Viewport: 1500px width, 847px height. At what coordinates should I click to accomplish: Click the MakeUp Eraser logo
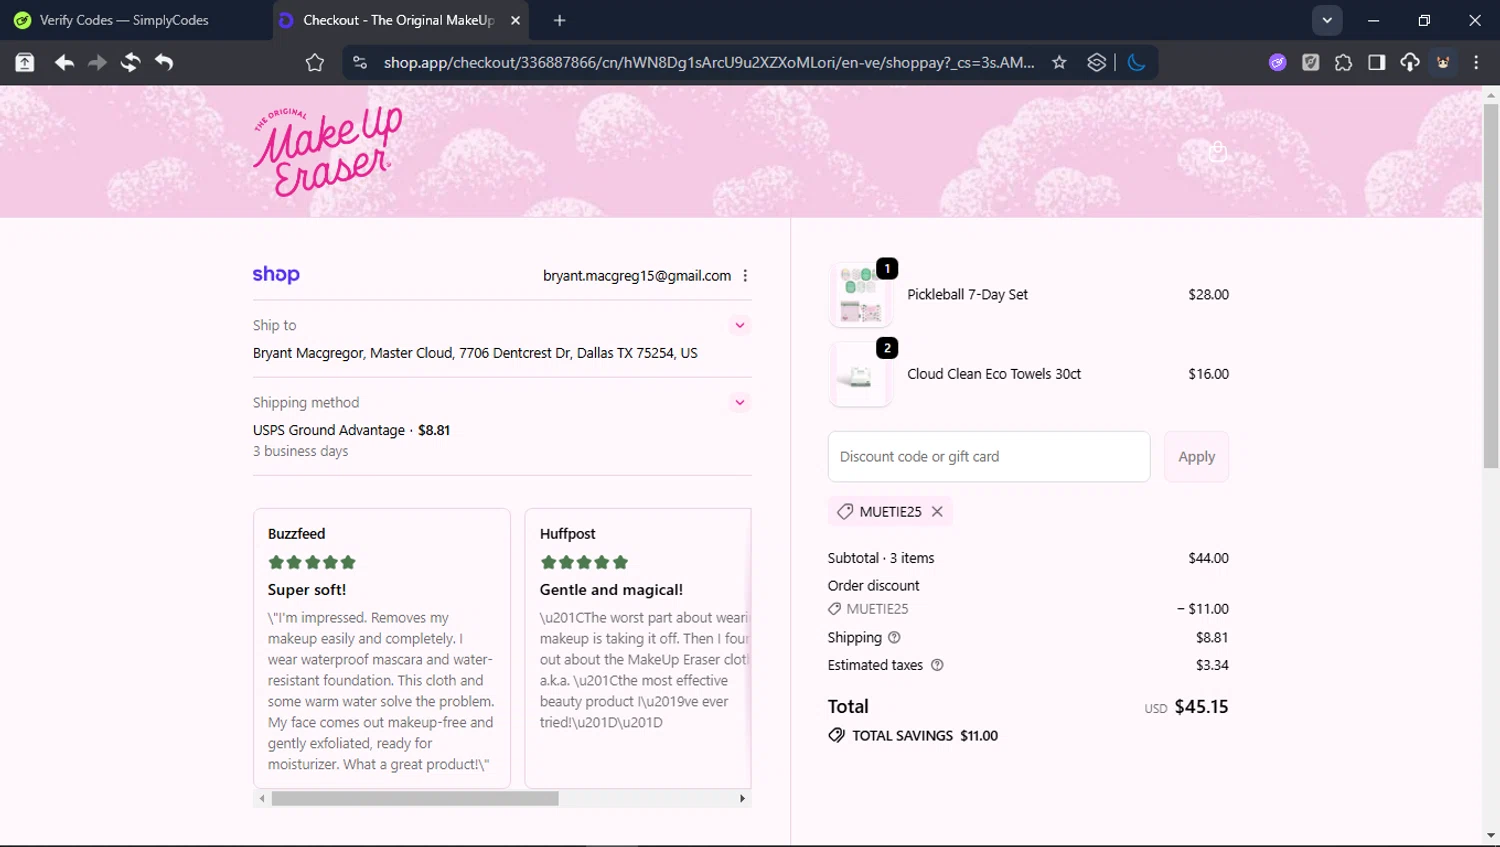pyautogui.click(x=328, y=151)
